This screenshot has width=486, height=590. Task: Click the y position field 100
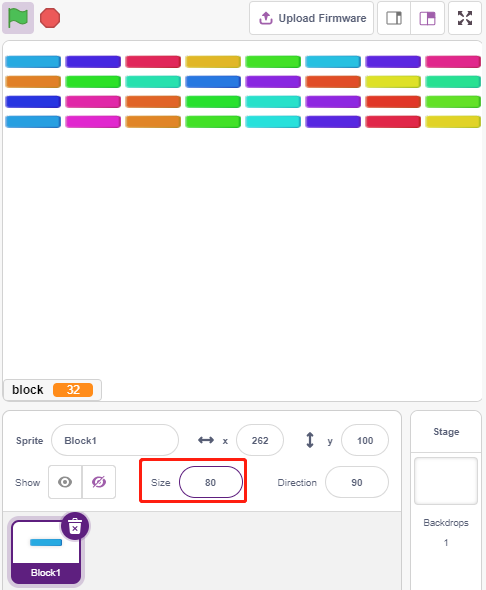(x=365, y=440)
